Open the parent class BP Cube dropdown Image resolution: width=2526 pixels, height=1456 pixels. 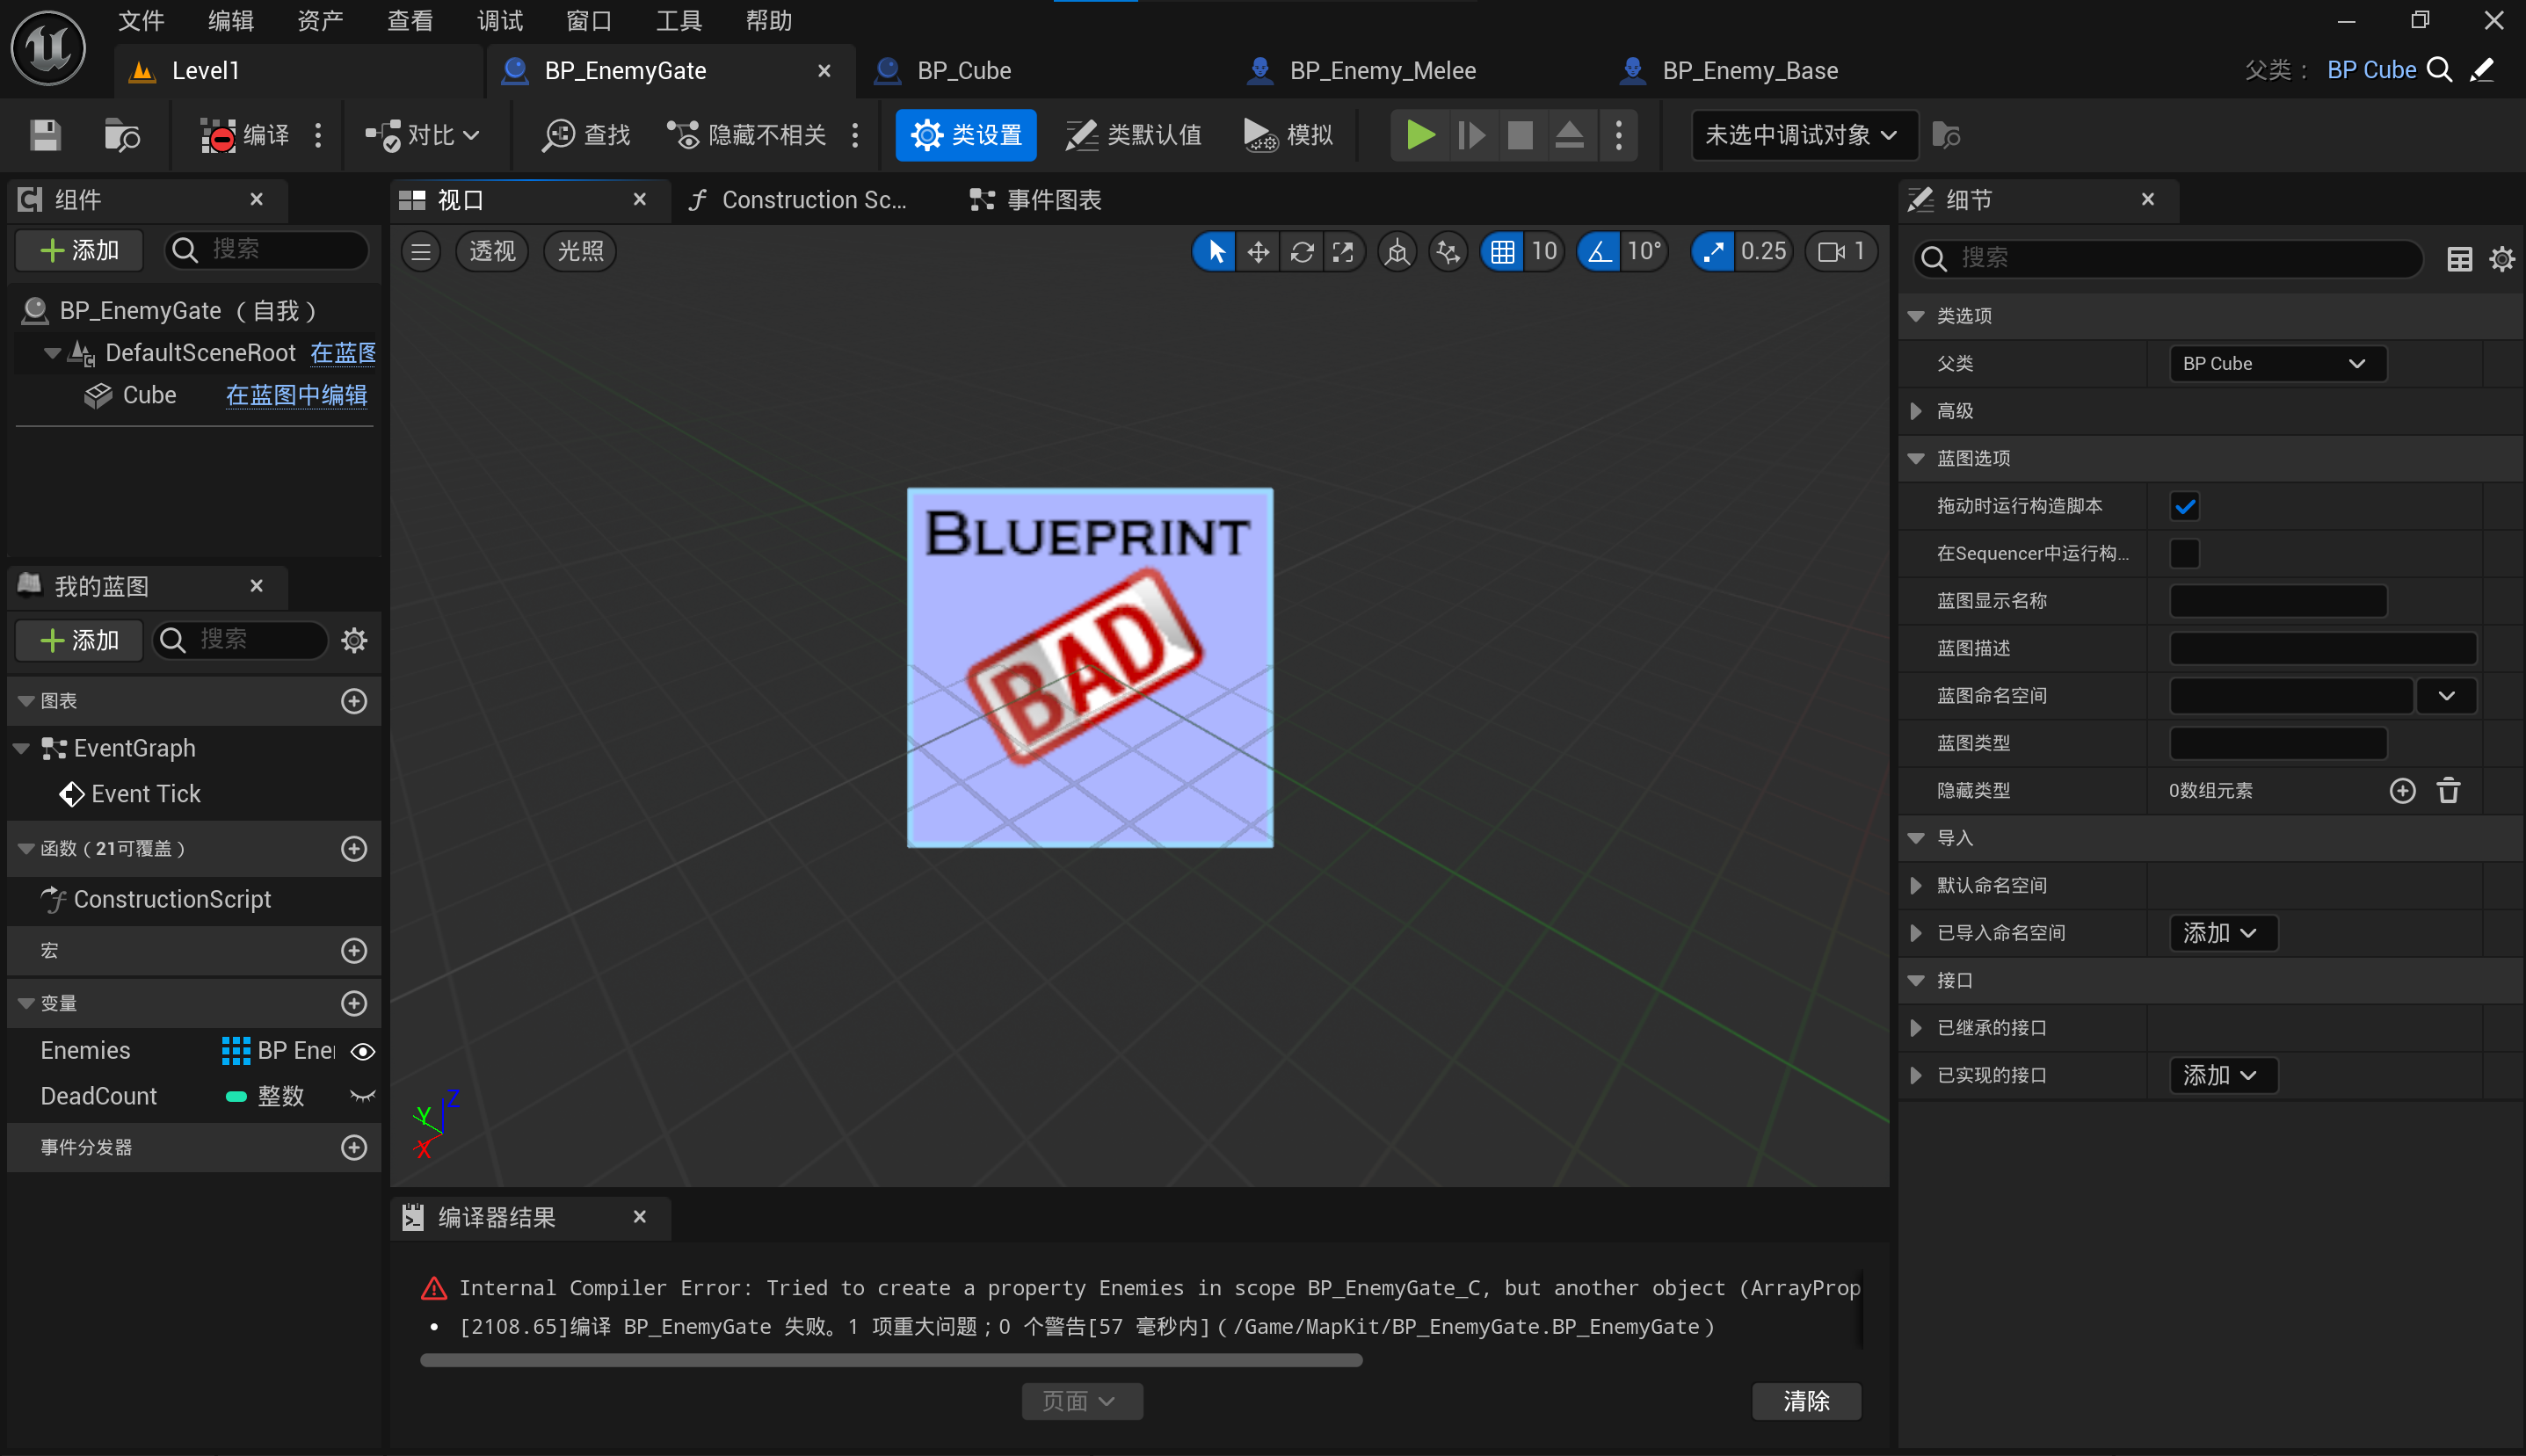[2277, 364]
